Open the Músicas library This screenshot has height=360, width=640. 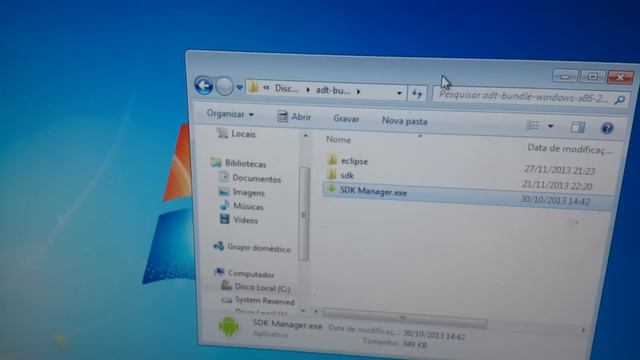point(248,207)
